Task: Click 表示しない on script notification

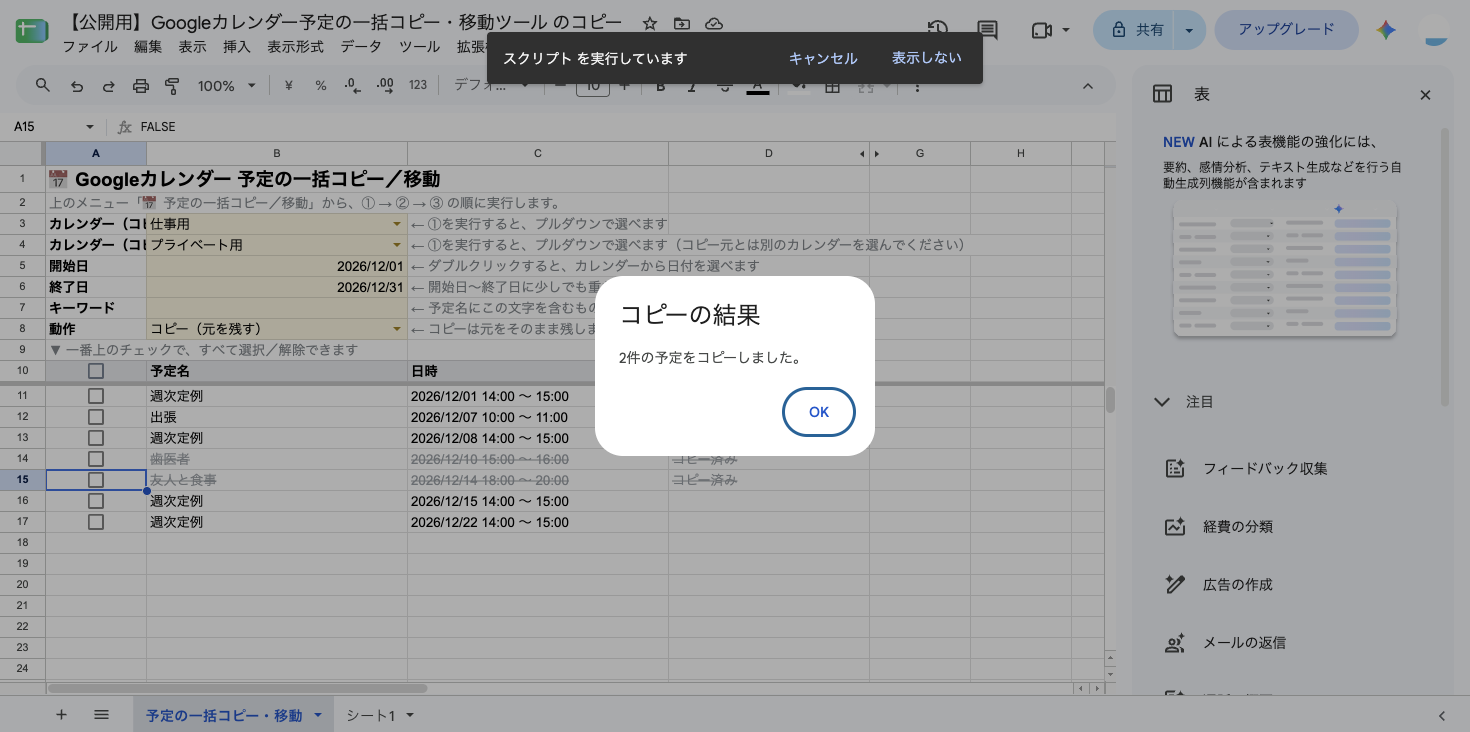Action: tap(927, 58)
